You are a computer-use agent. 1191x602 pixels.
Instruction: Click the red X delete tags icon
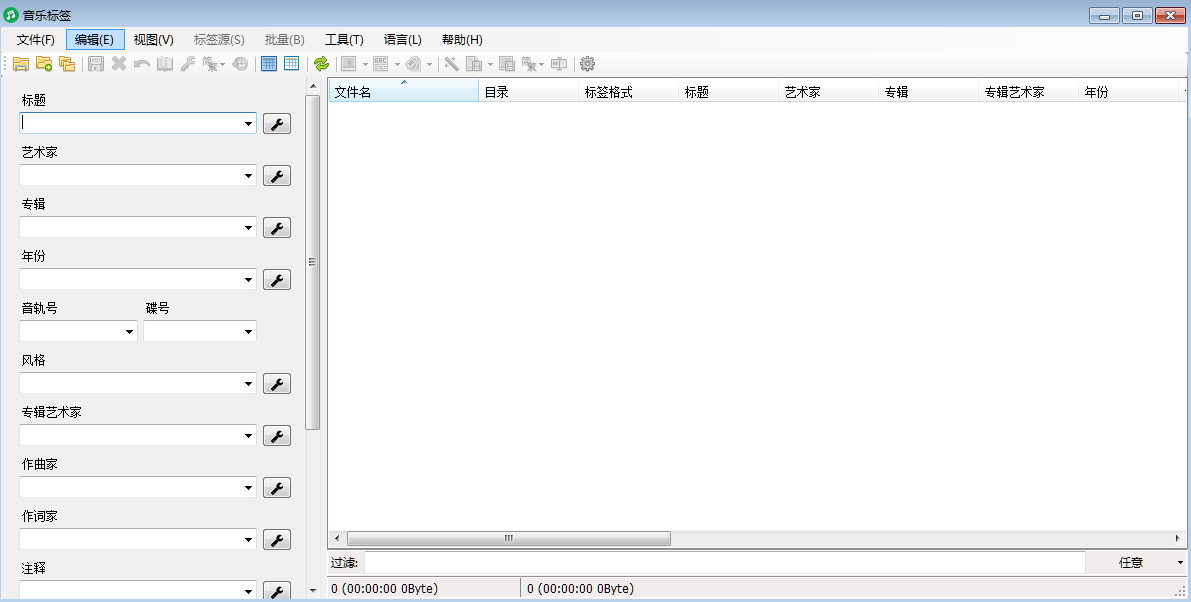(x=117, y=63)
